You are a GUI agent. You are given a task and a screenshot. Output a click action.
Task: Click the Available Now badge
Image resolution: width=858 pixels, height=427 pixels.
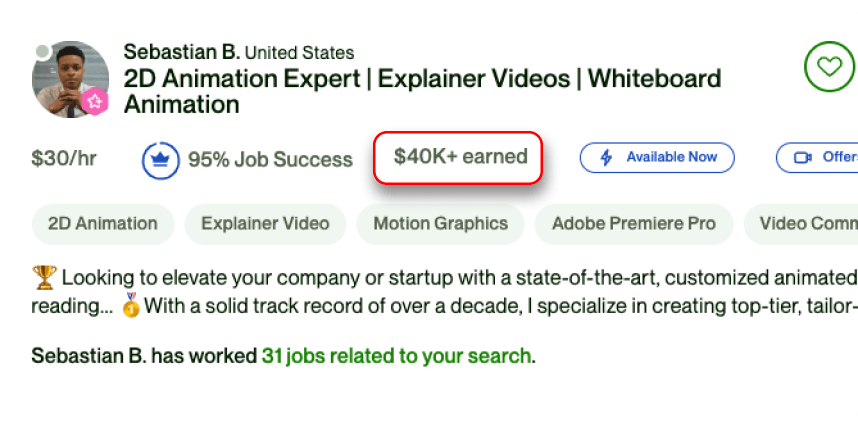pyautogui.click(x=657, y=158)
